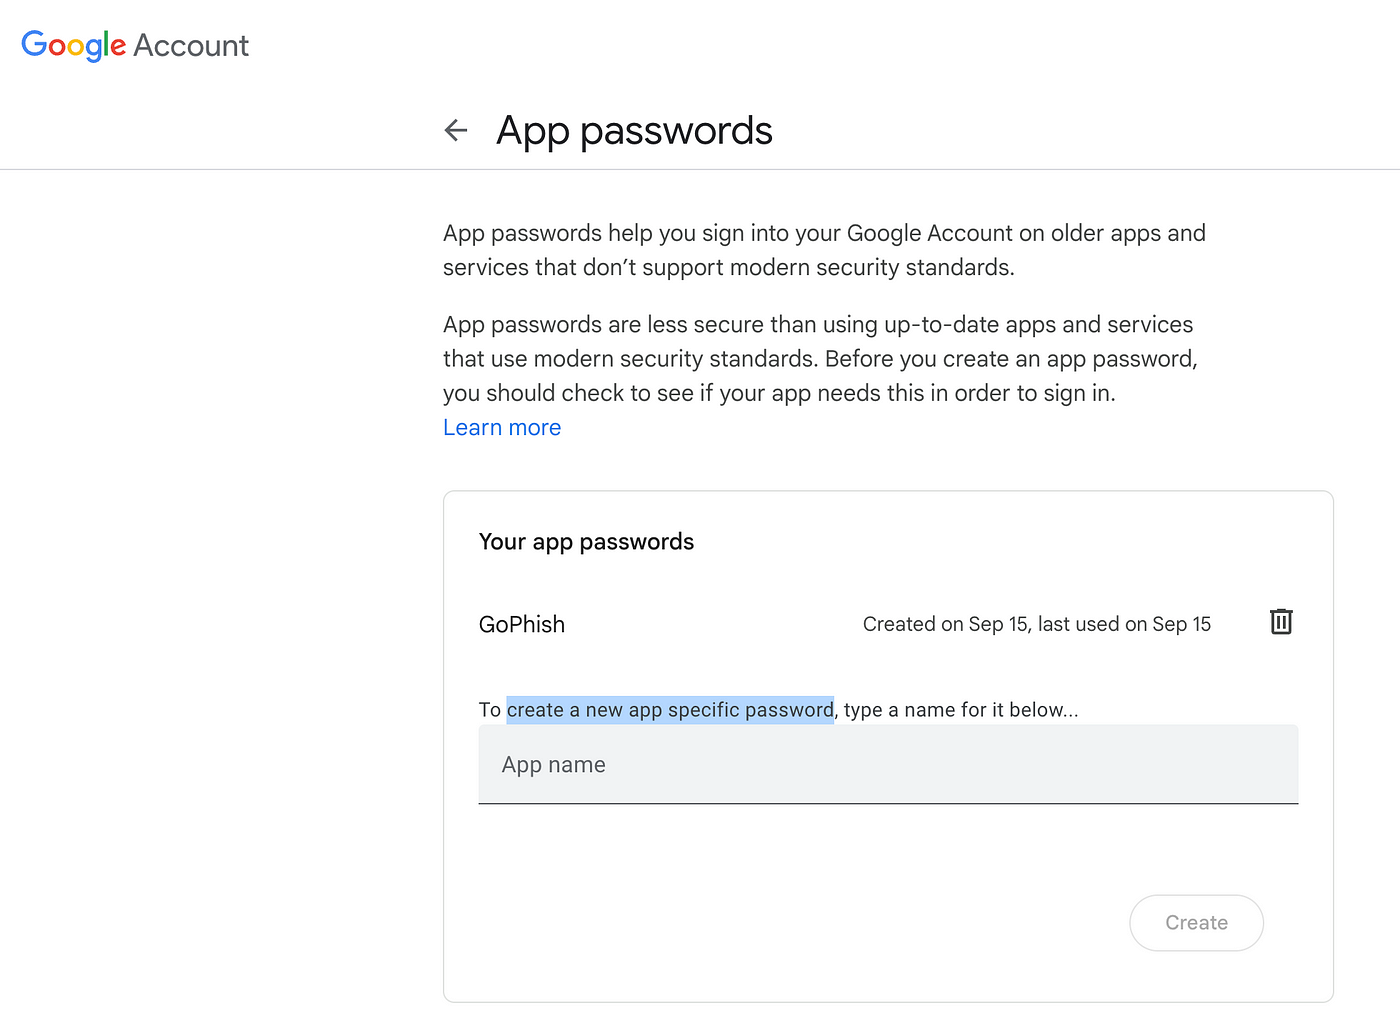Open the Learn more link
This screenshot has width=1400, height=1016.
[x=502, y=428]
